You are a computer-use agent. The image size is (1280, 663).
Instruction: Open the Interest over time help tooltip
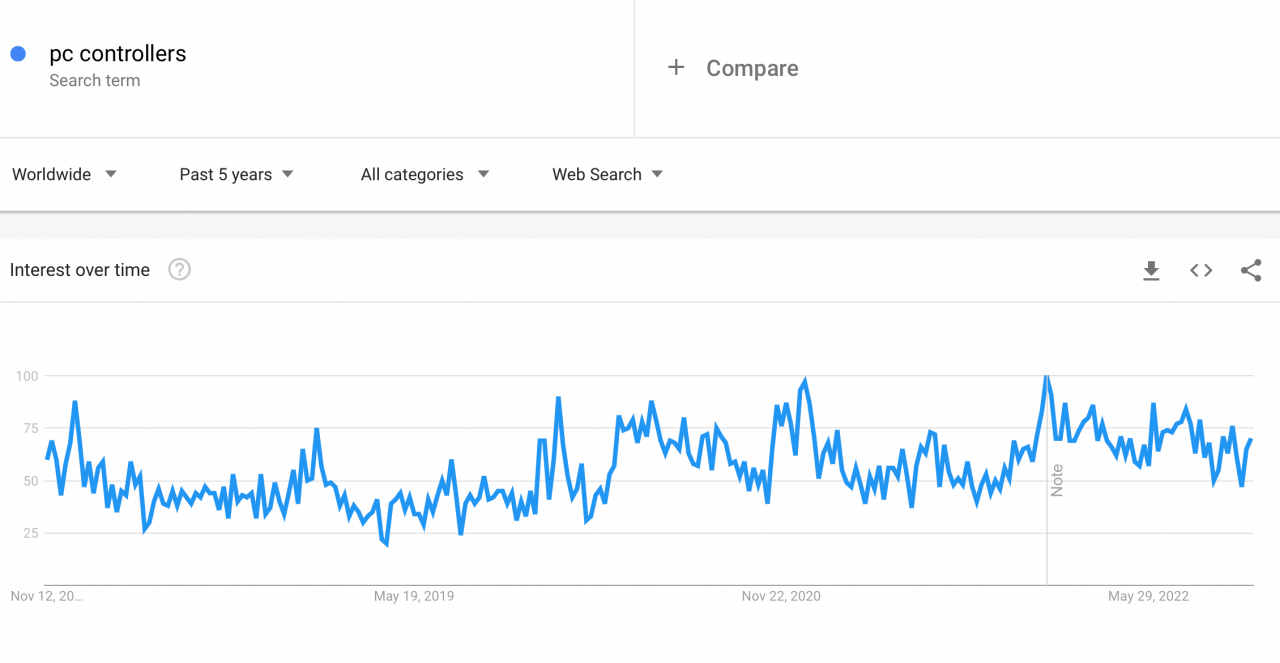pos(179,268)
